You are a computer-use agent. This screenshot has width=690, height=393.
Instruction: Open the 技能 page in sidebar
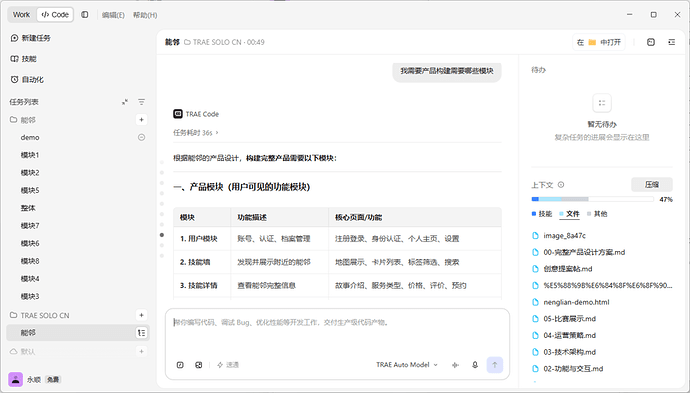pyautogui.click(x=23, y=59)
